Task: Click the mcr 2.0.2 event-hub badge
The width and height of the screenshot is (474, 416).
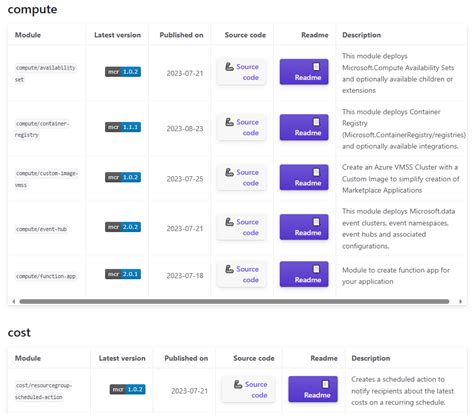Action: coord(123,227)
